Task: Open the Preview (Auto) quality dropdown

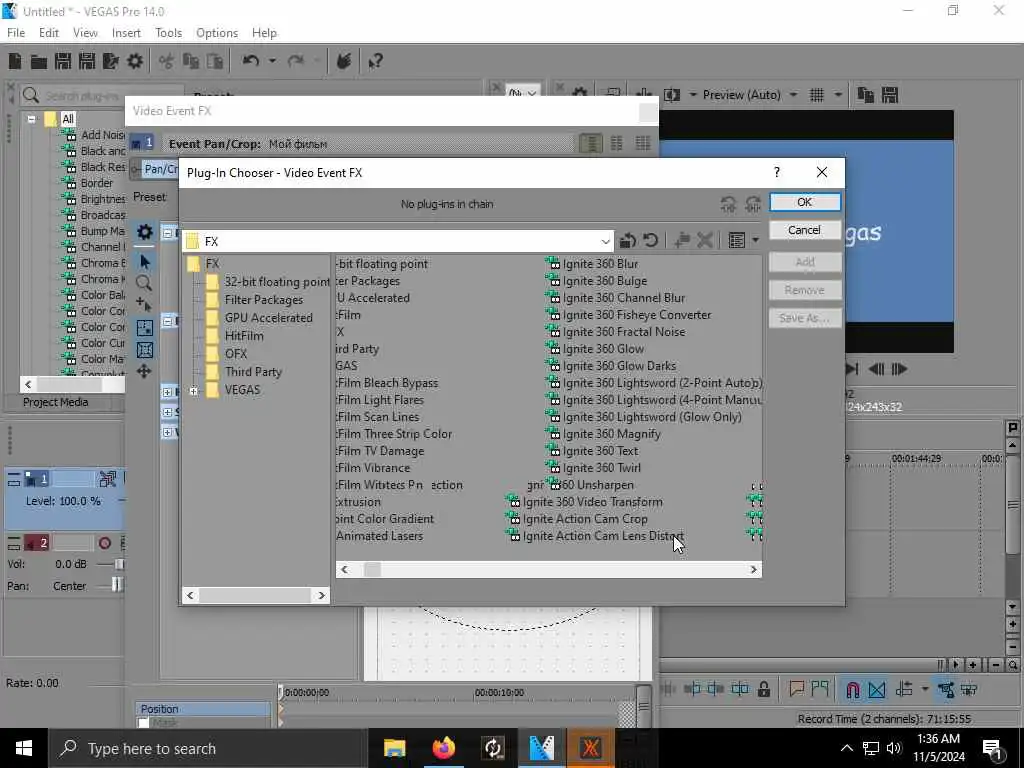Action: pos(793,95)
